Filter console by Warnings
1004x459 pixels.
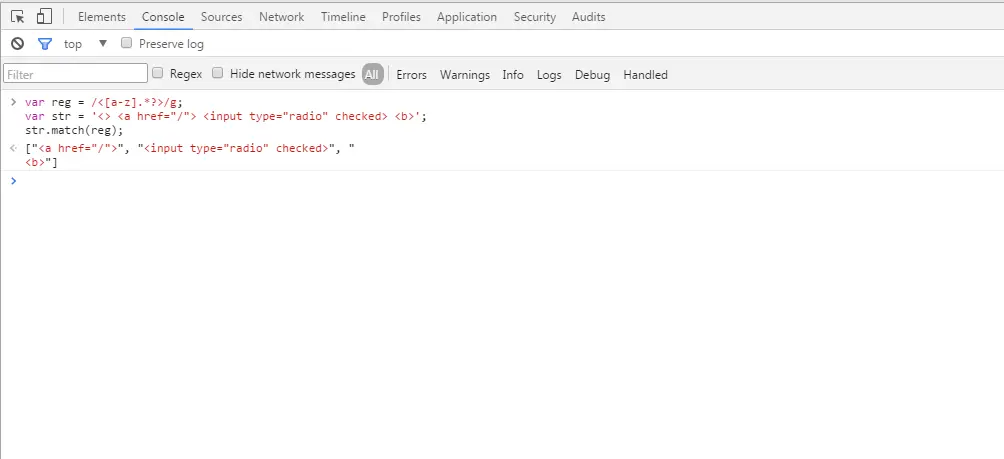point(464,75)
